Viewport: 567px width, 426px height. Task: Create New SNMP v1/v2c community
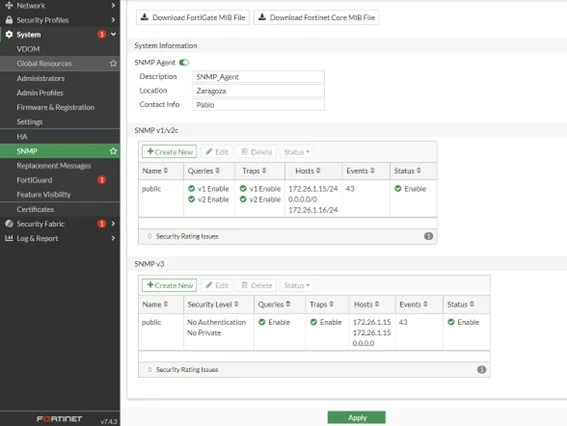click(169, 152)
